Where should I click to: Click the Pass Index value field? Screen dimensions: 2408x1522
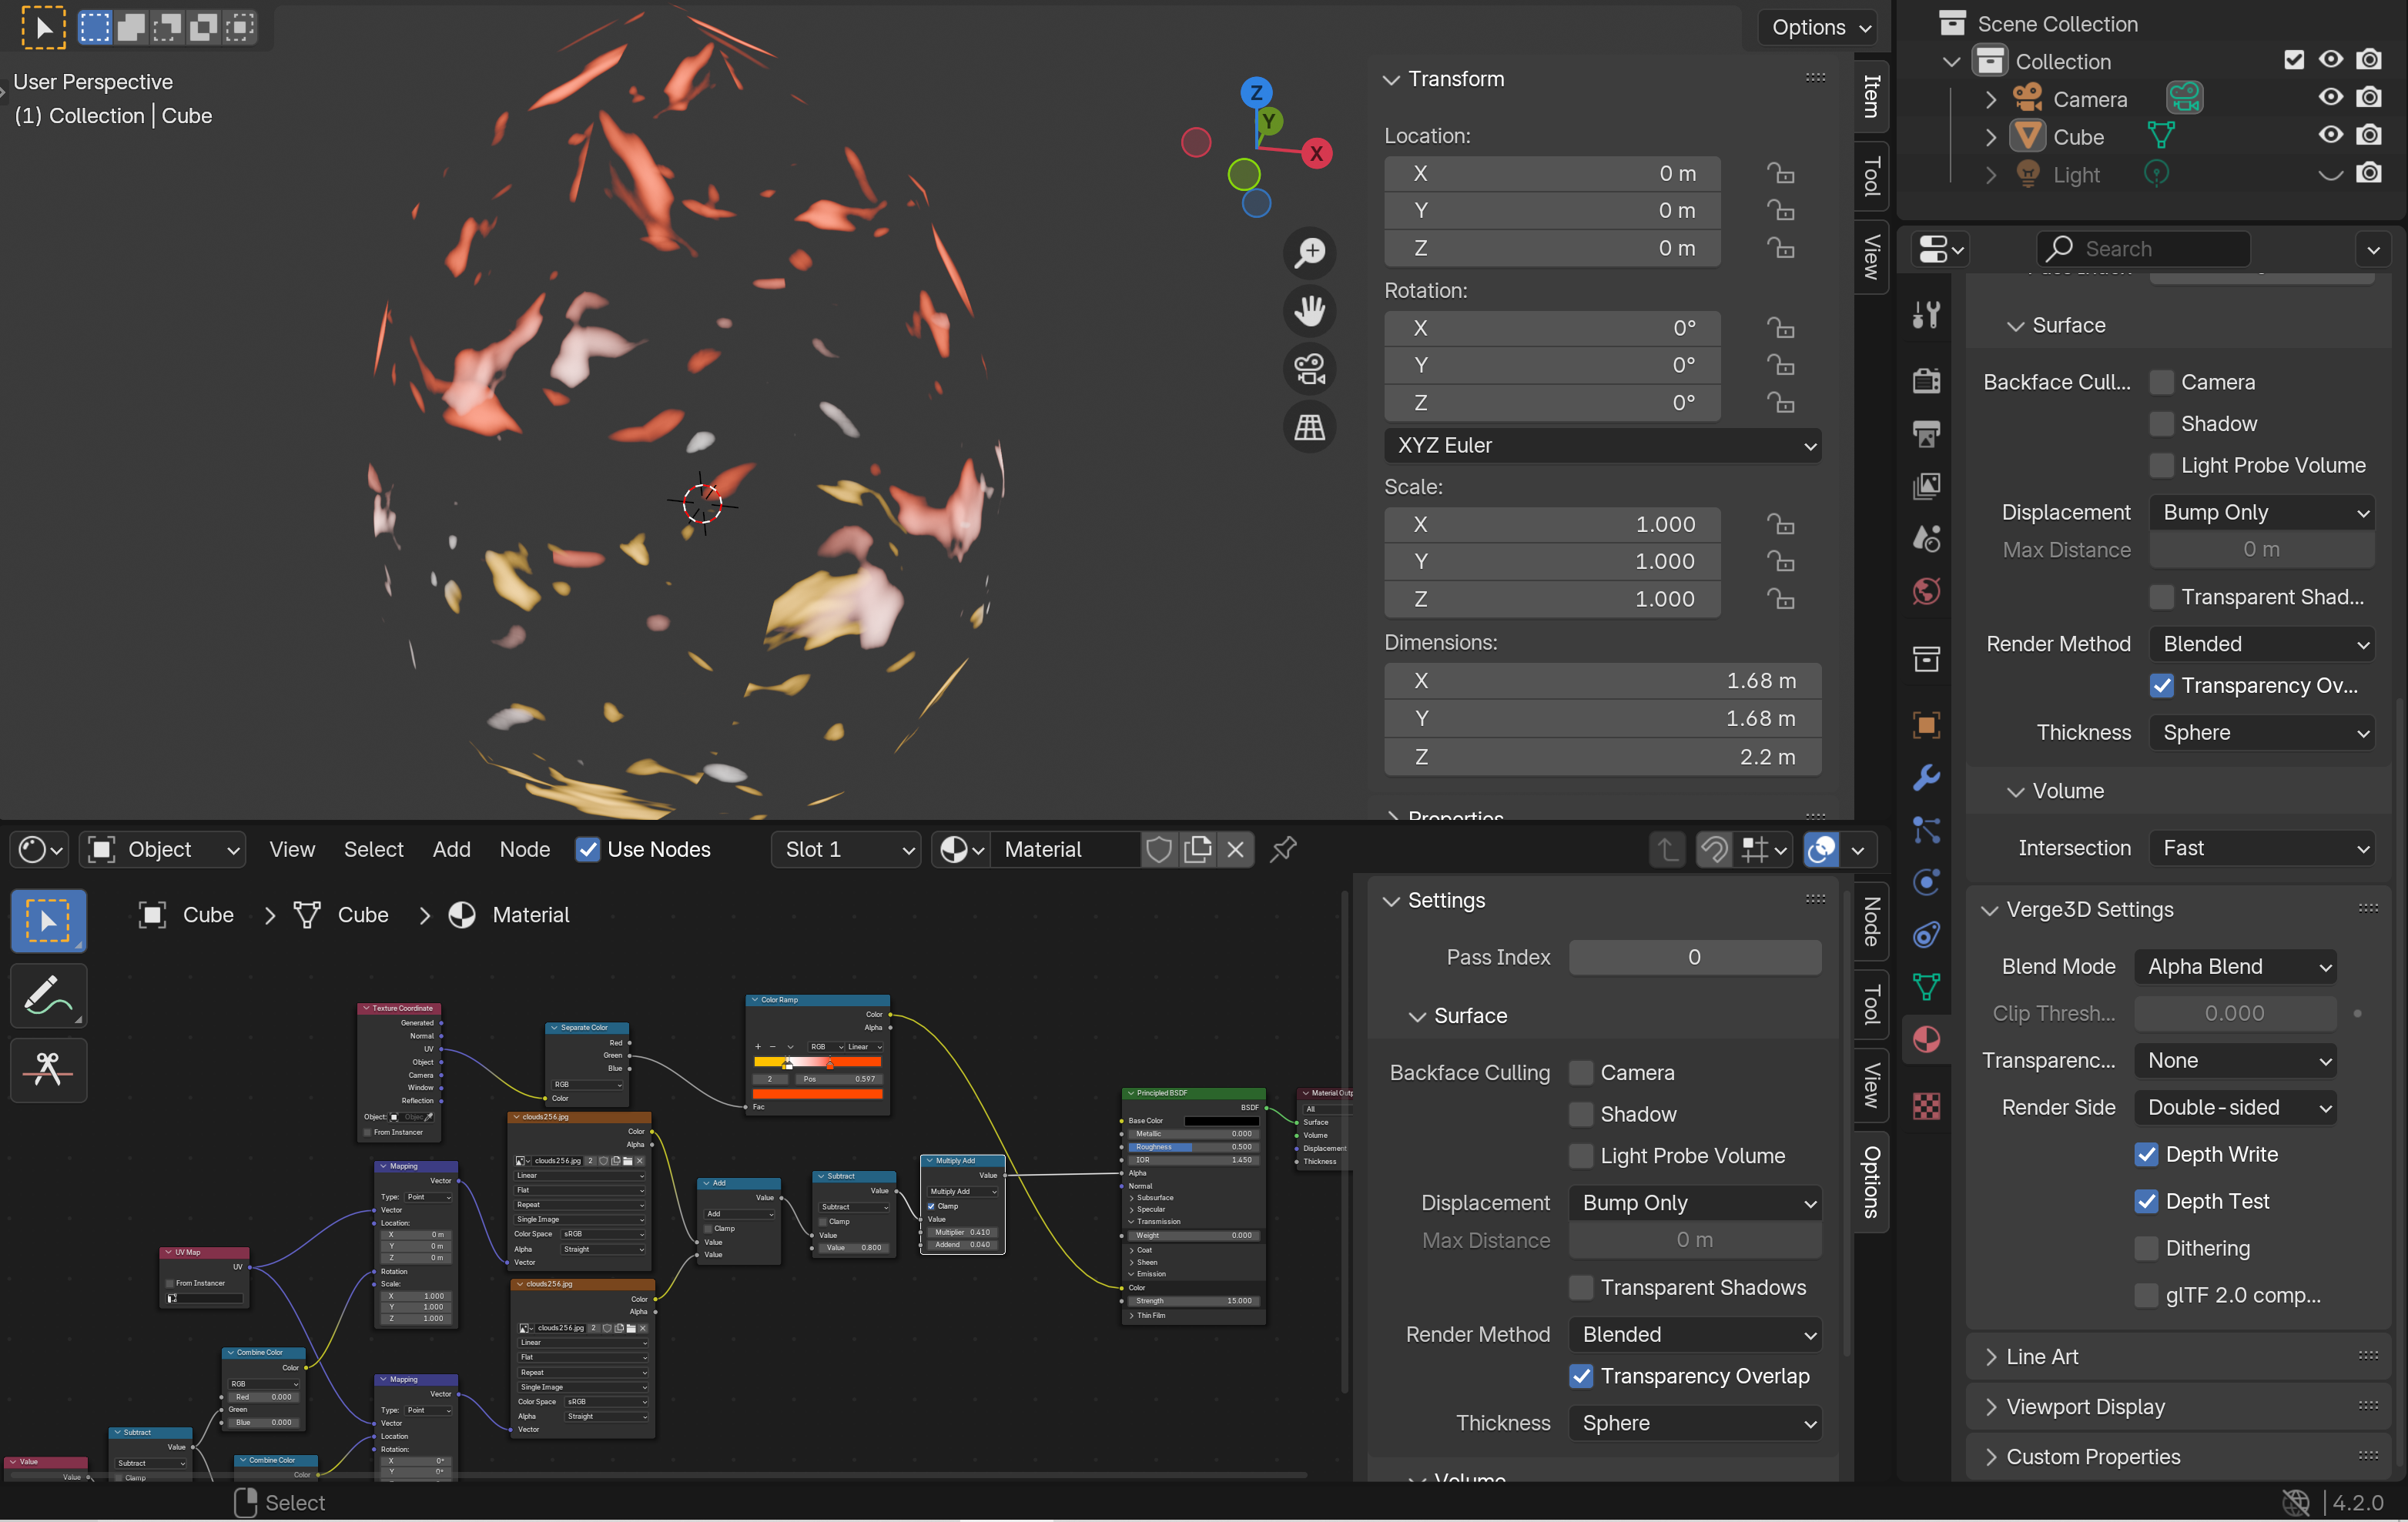(1694, 957)
